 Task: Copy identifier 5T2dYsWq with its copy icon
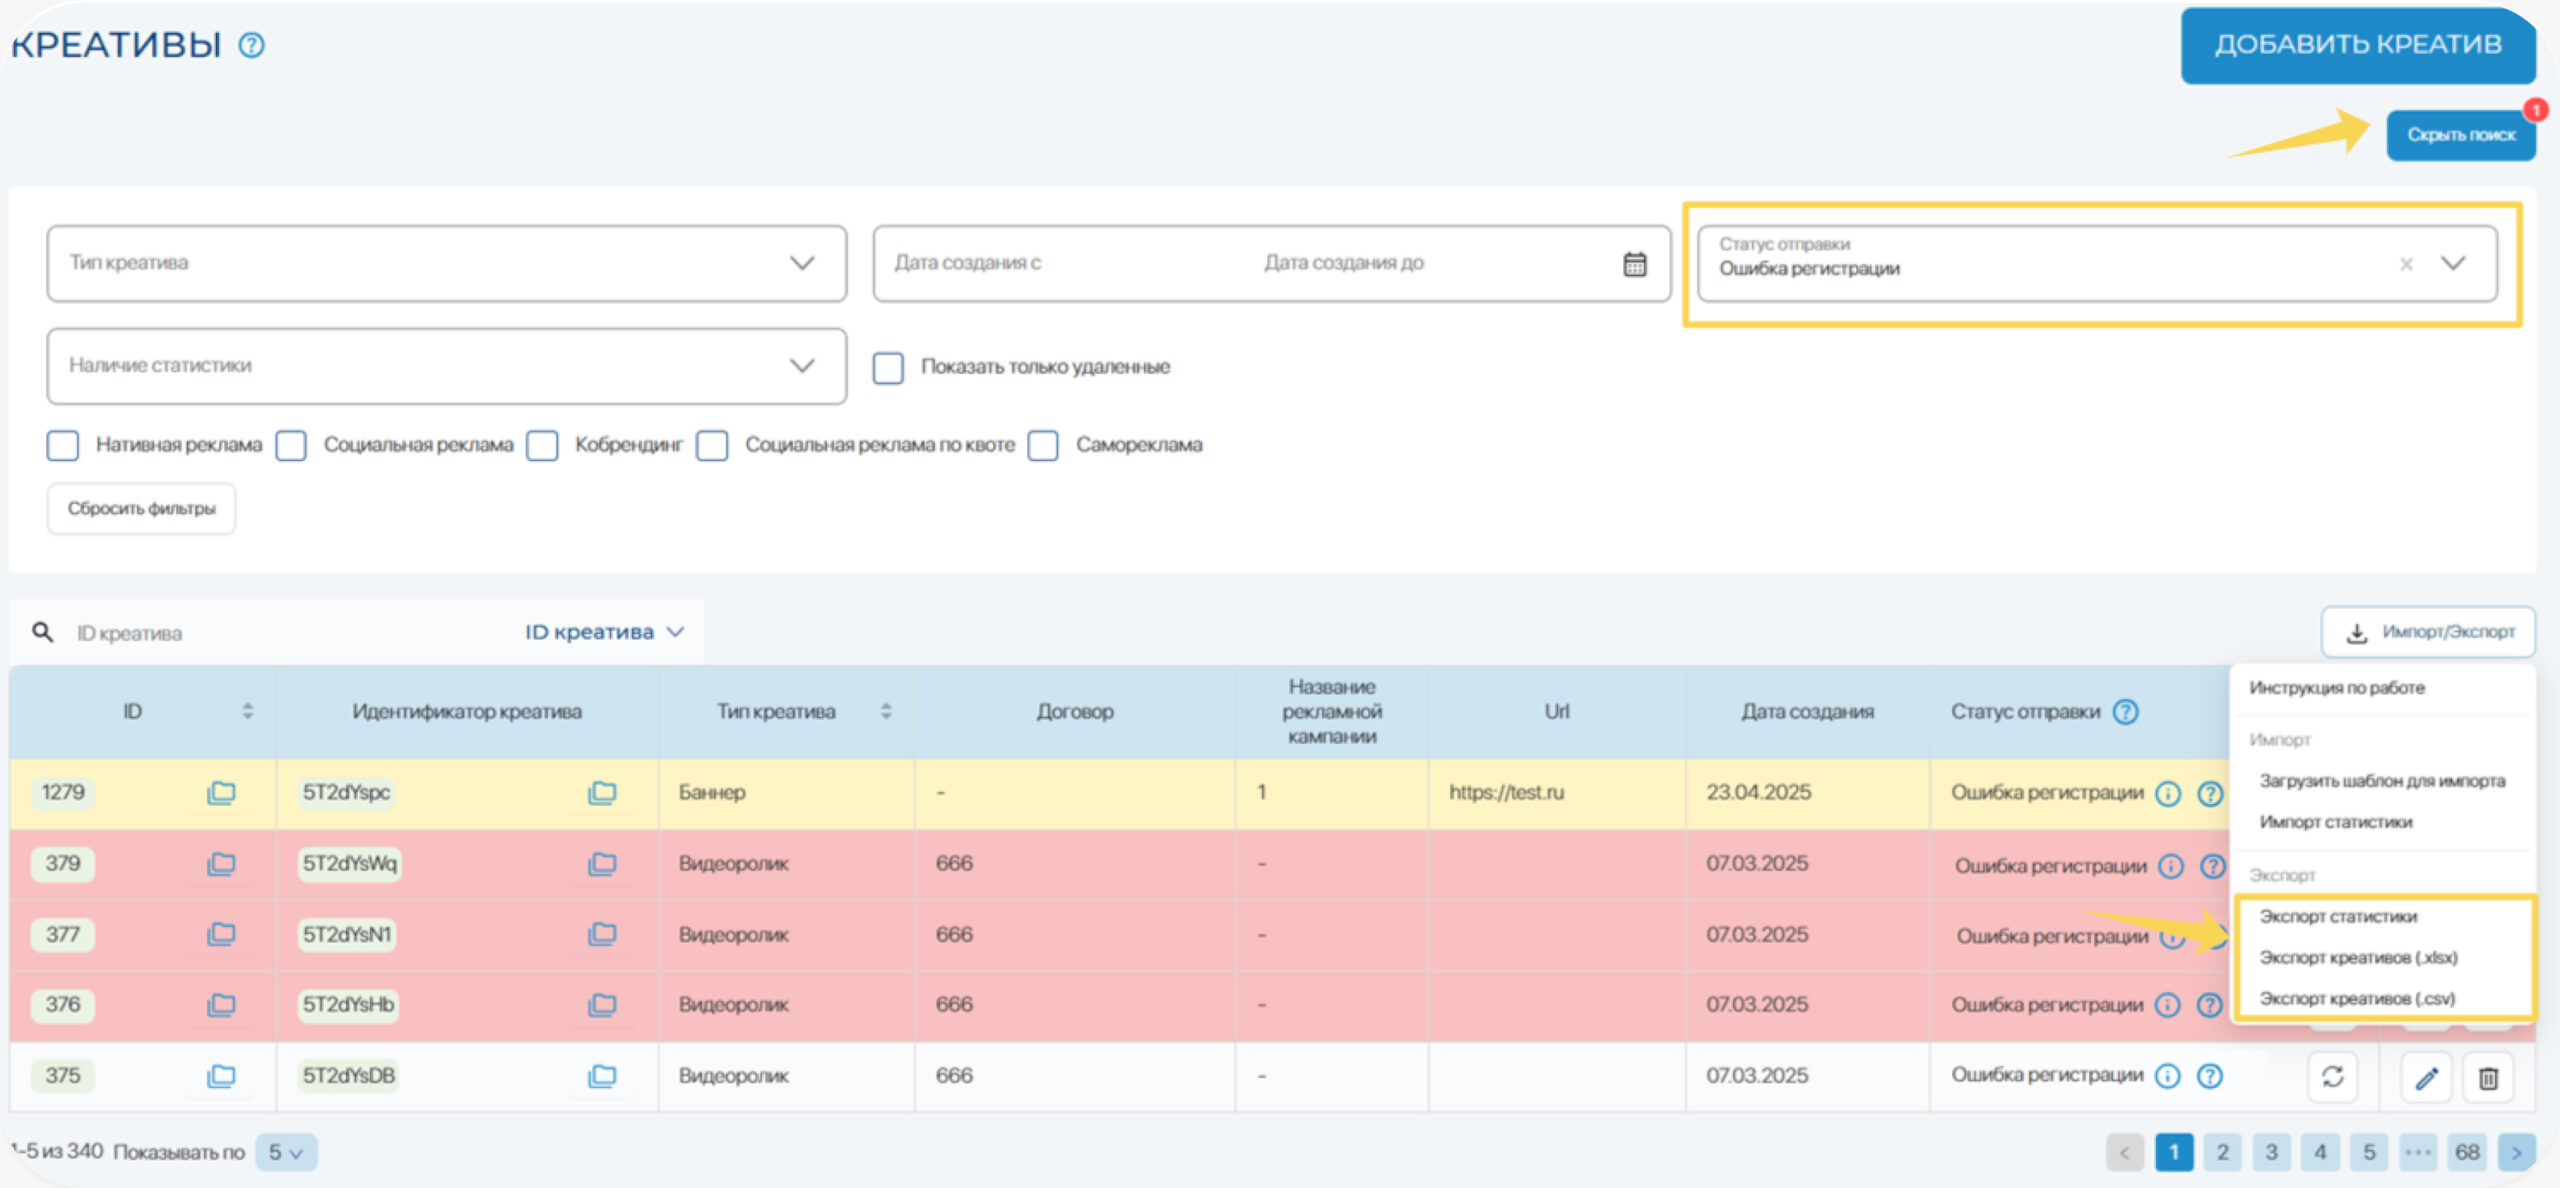pos(601,864)
